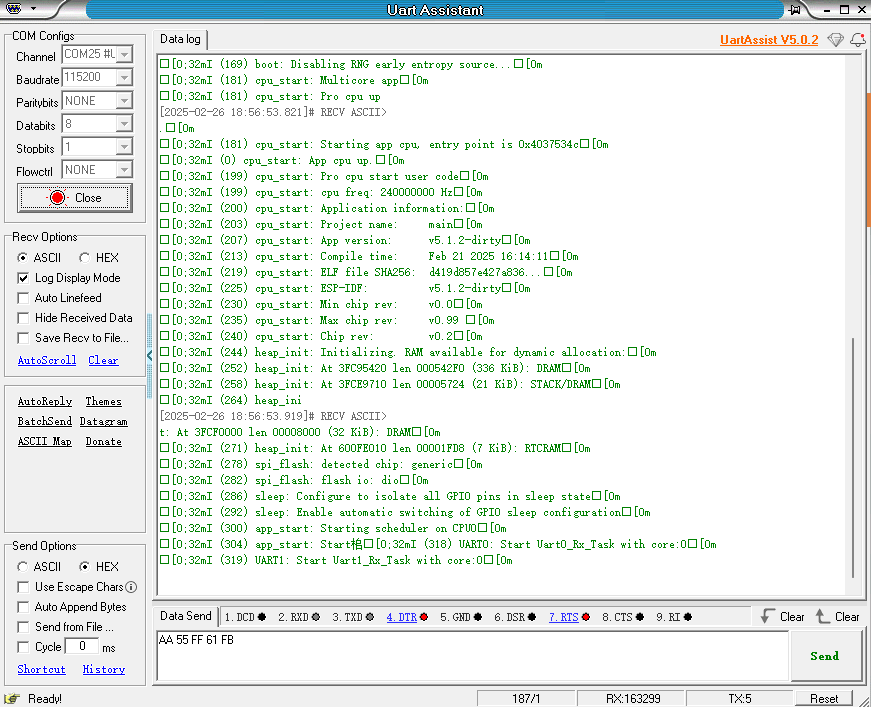Open the AutoReply link

tap(45, 402)
